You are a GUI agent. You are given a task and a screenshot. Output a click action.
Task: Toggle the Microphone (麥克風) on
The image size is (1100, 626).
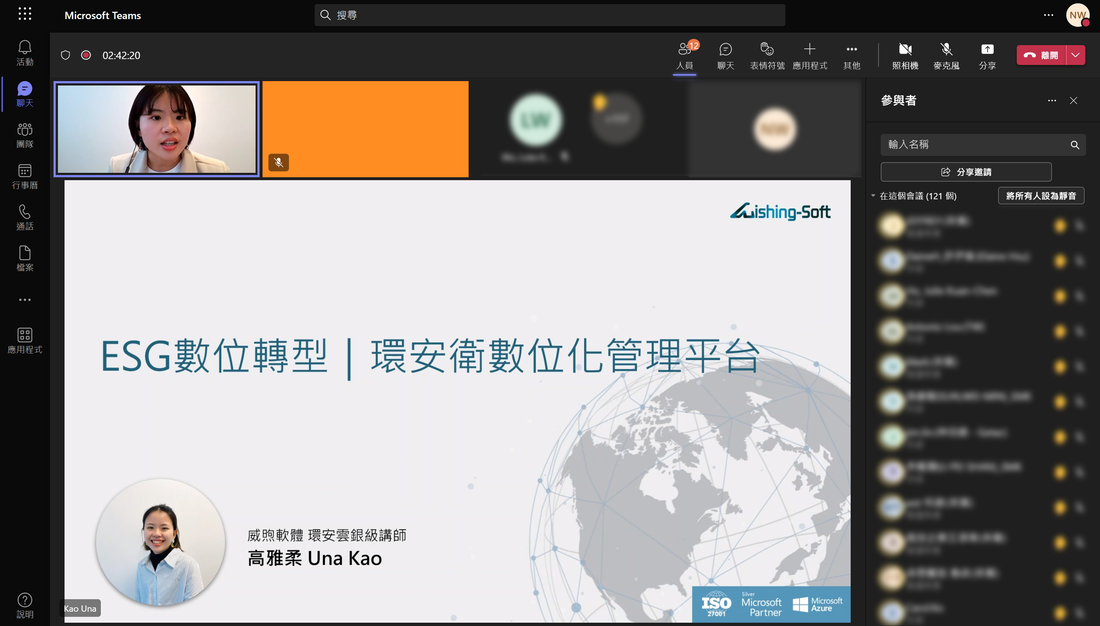(946, 56)
